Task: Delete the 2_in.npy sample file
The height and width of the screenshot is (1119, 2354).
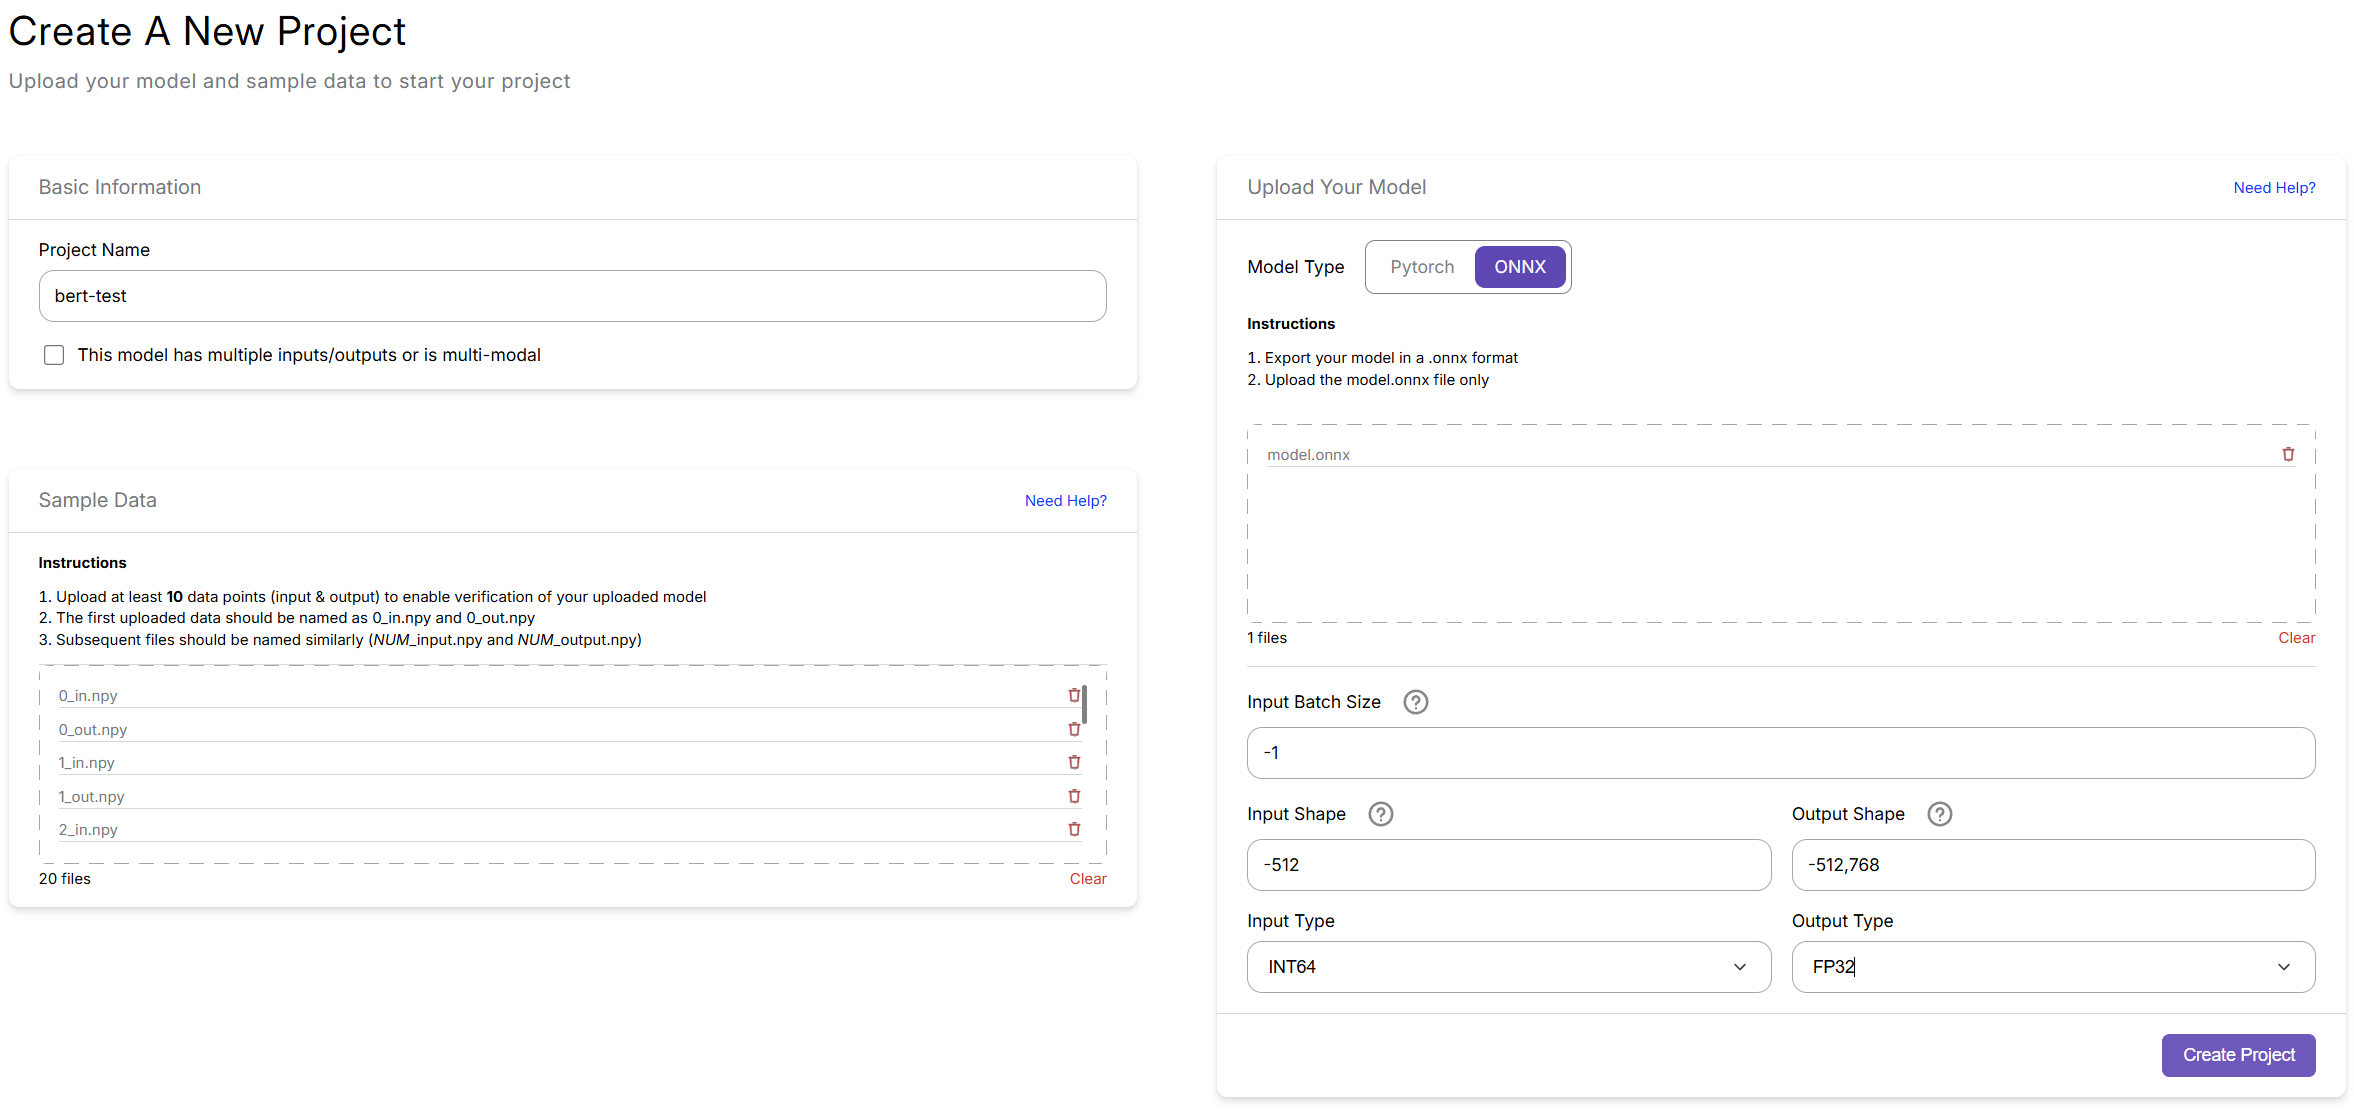Action: tap(1074, 829)
